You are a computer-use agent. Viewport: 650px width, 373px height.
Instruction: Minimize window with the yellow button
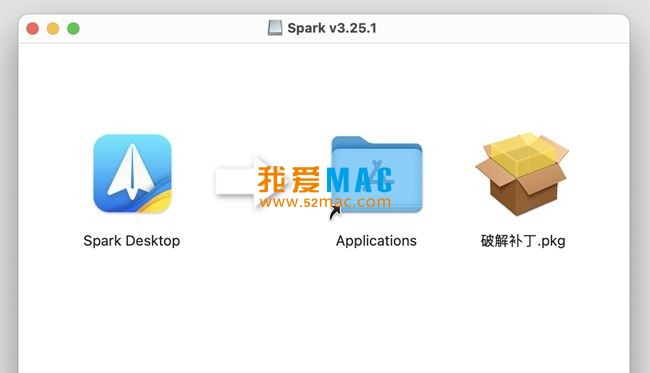pos(53,28)
